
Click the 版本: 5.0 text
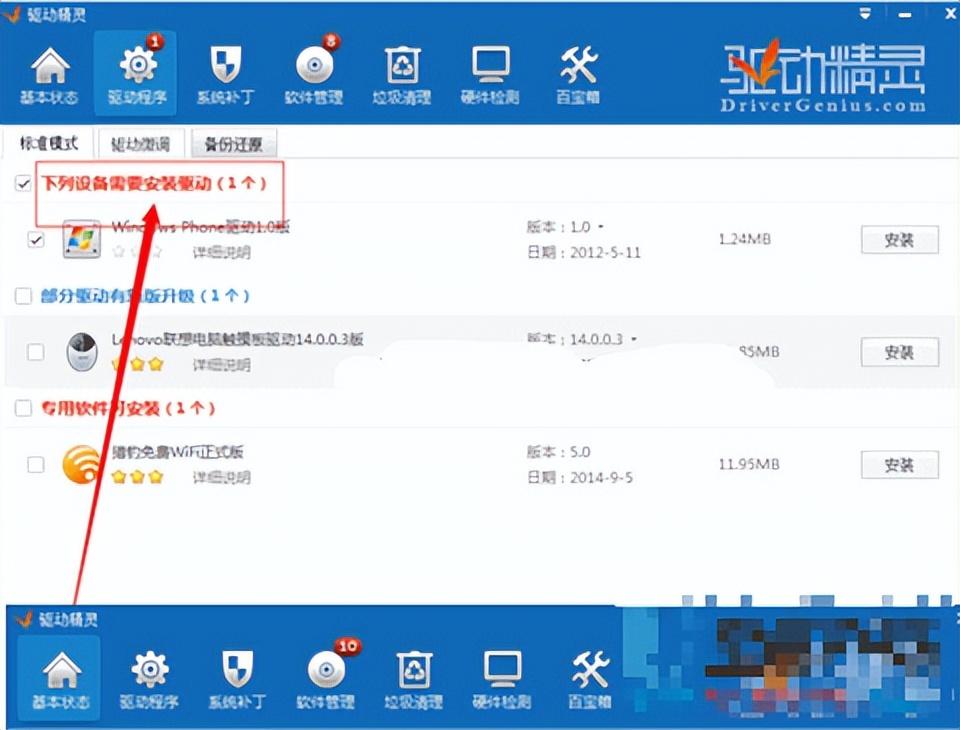pyautogui.click(x=558, y=452)
